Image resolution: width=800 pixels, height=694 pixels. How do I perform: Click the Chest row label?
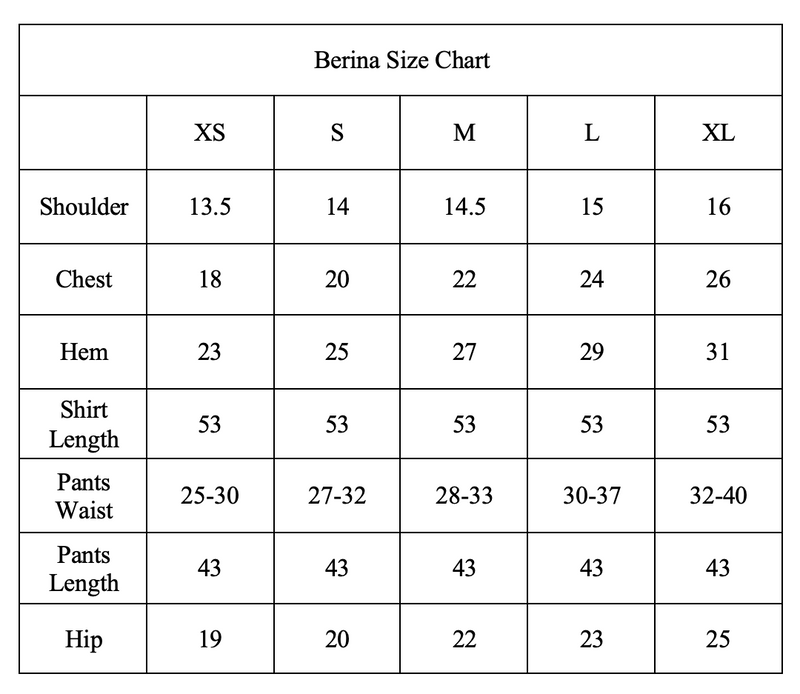[x=84, y=279]
